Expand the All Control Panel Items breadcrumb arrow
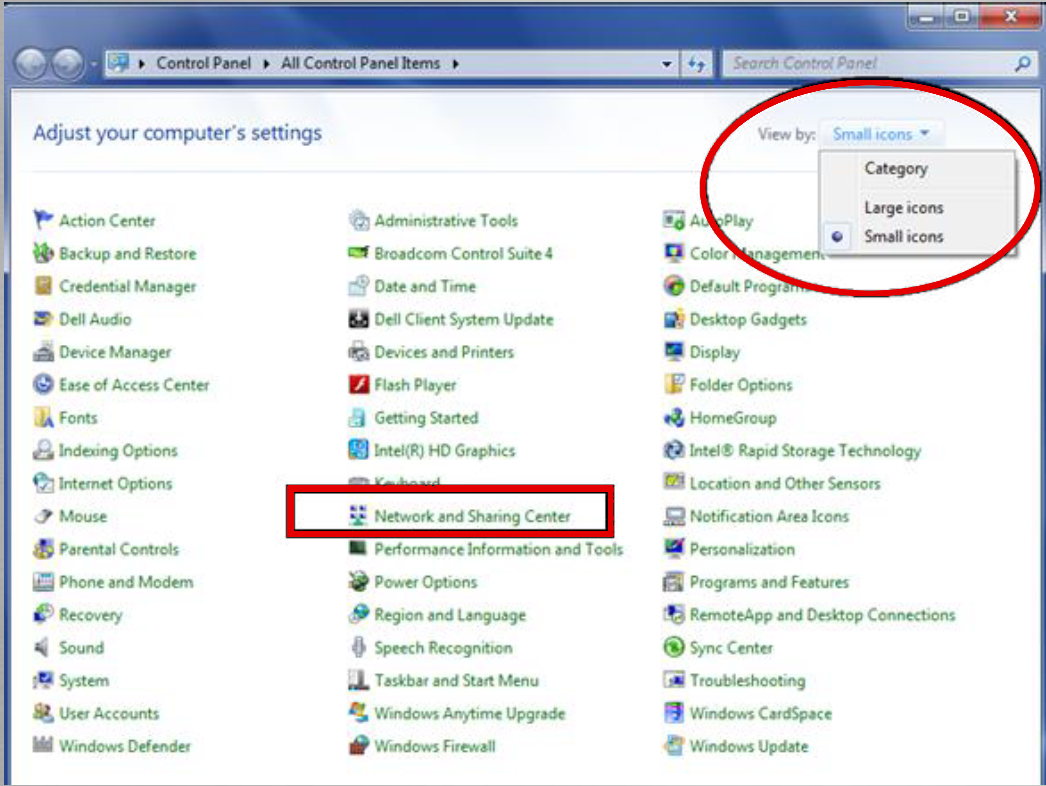1046x786 pixels. pos(456,64)
